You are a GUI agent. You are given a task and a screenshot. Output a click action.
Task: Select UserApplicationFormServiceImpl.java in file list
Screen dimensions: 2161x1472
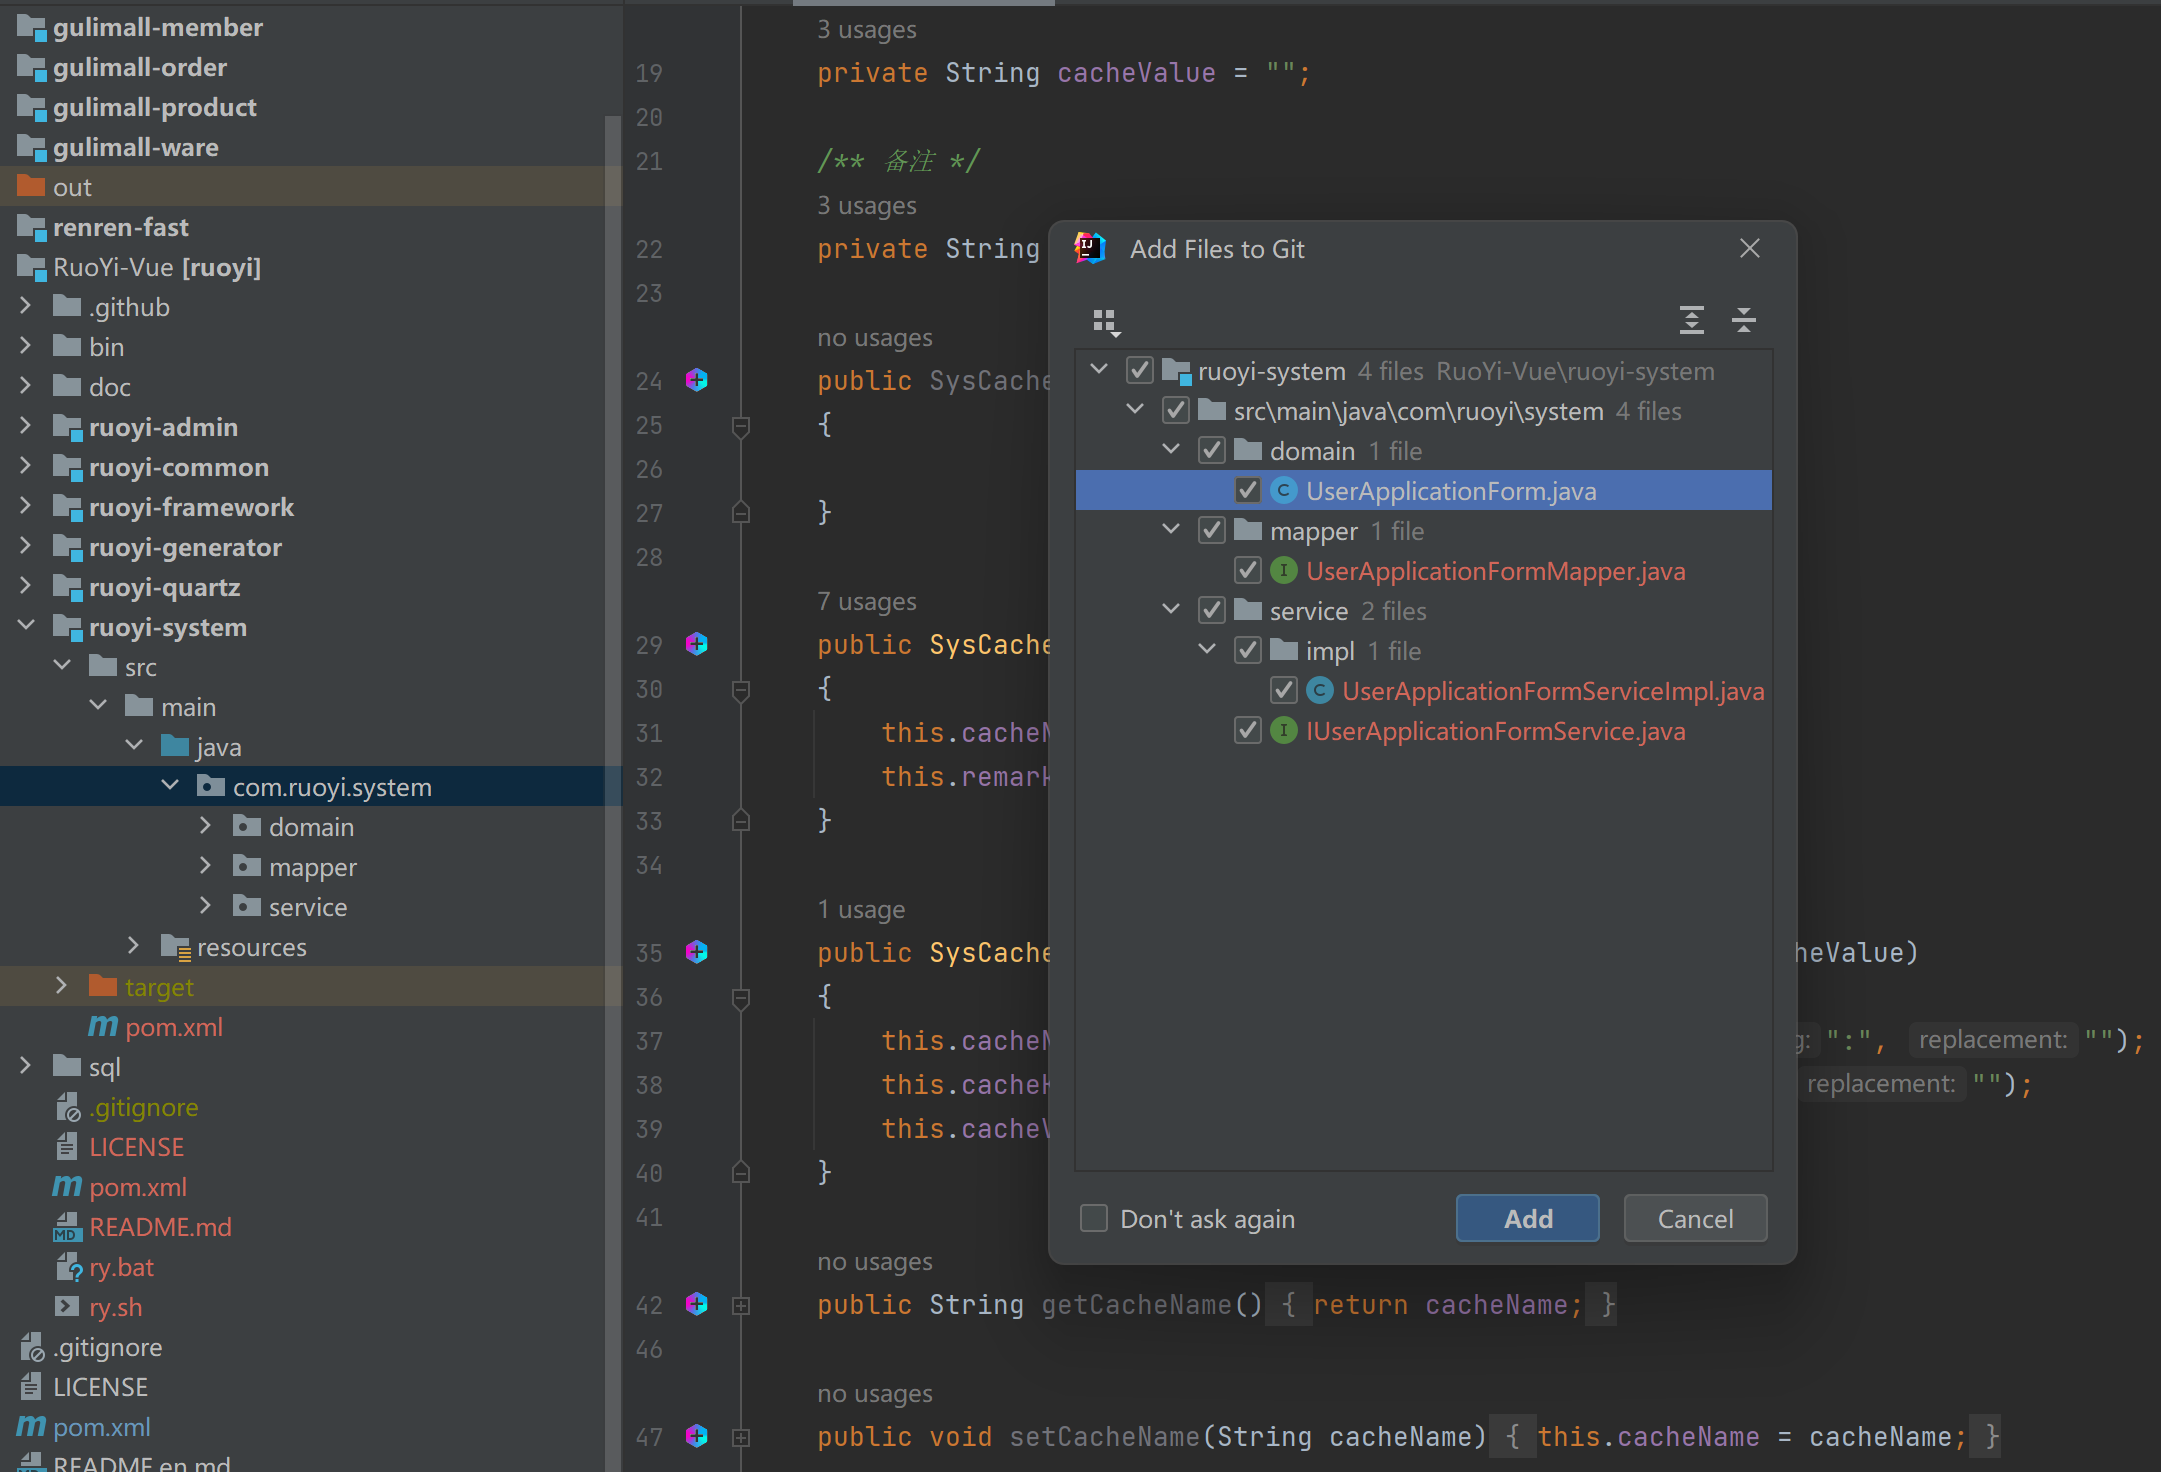[x=1552, y=691]
